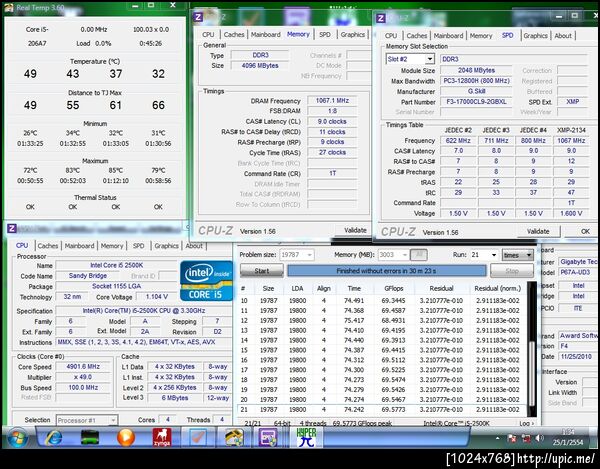Click the Intel Core i5 2500K name field
The height and width of the screenshot is (469, 600).
coord(116,265)
